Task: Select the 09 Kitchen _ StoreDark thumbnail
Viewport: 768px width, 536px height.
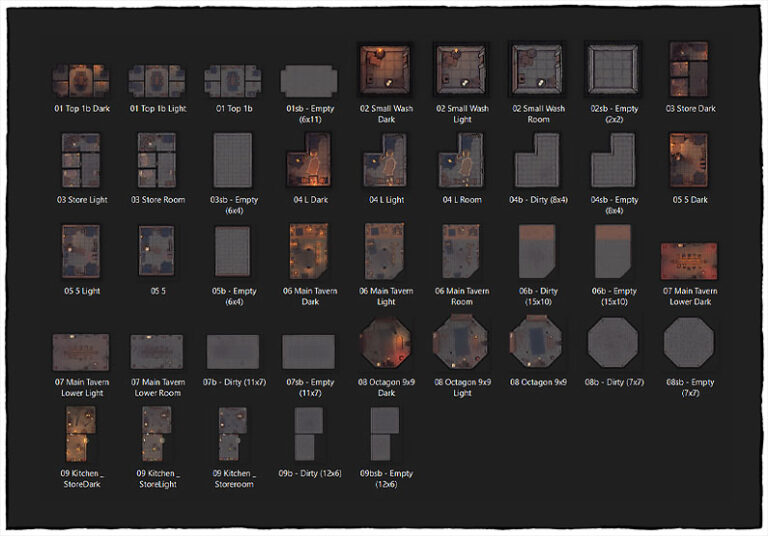Action: tap(81, 434)
